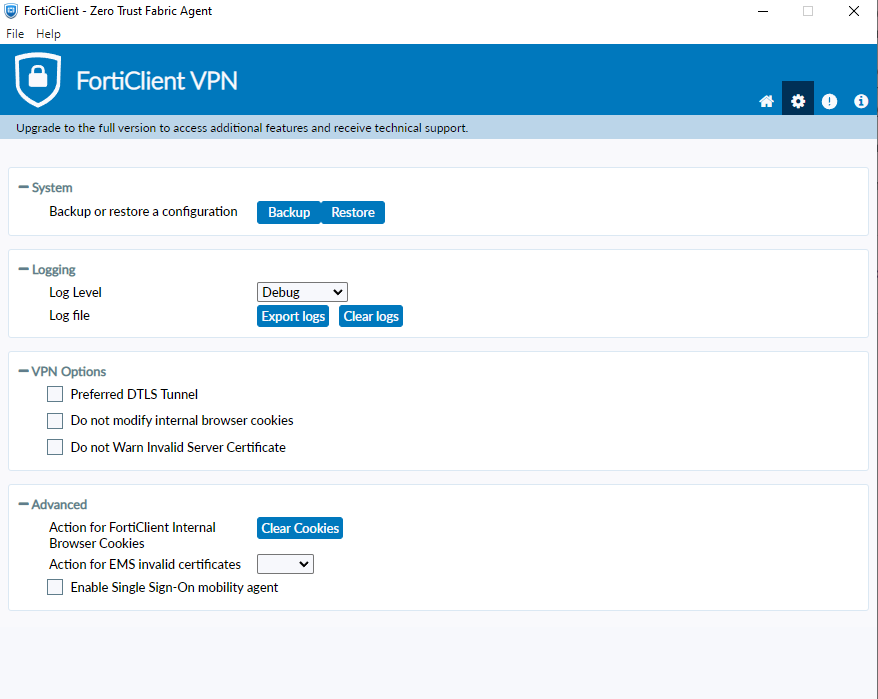Collapse the Advanced section

[24, 504]
